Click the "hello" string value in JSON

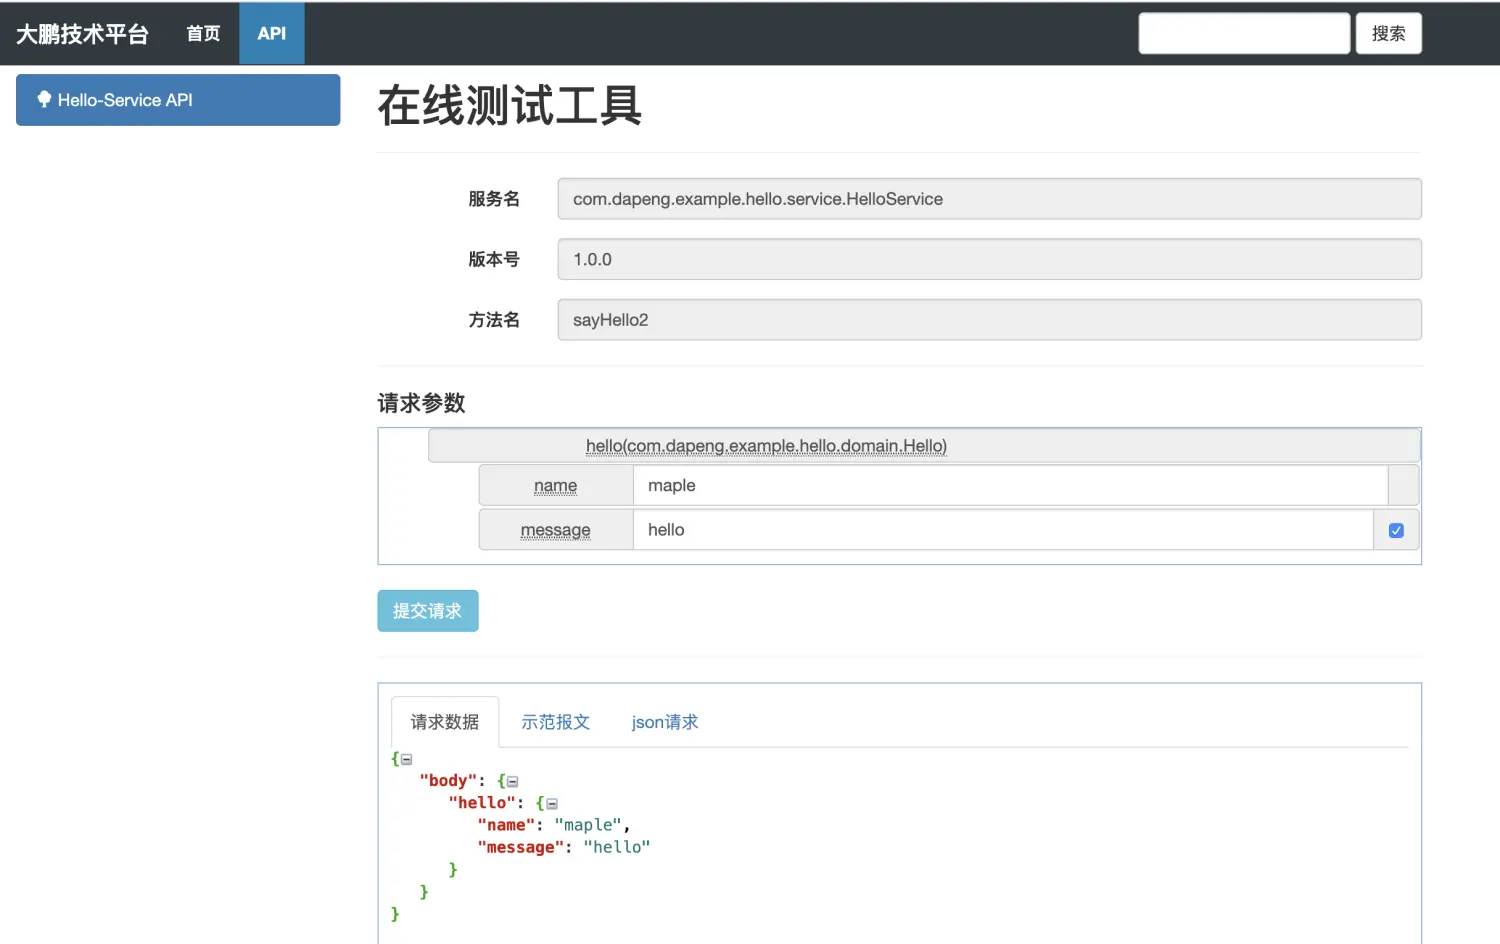(x=617, y=847)
